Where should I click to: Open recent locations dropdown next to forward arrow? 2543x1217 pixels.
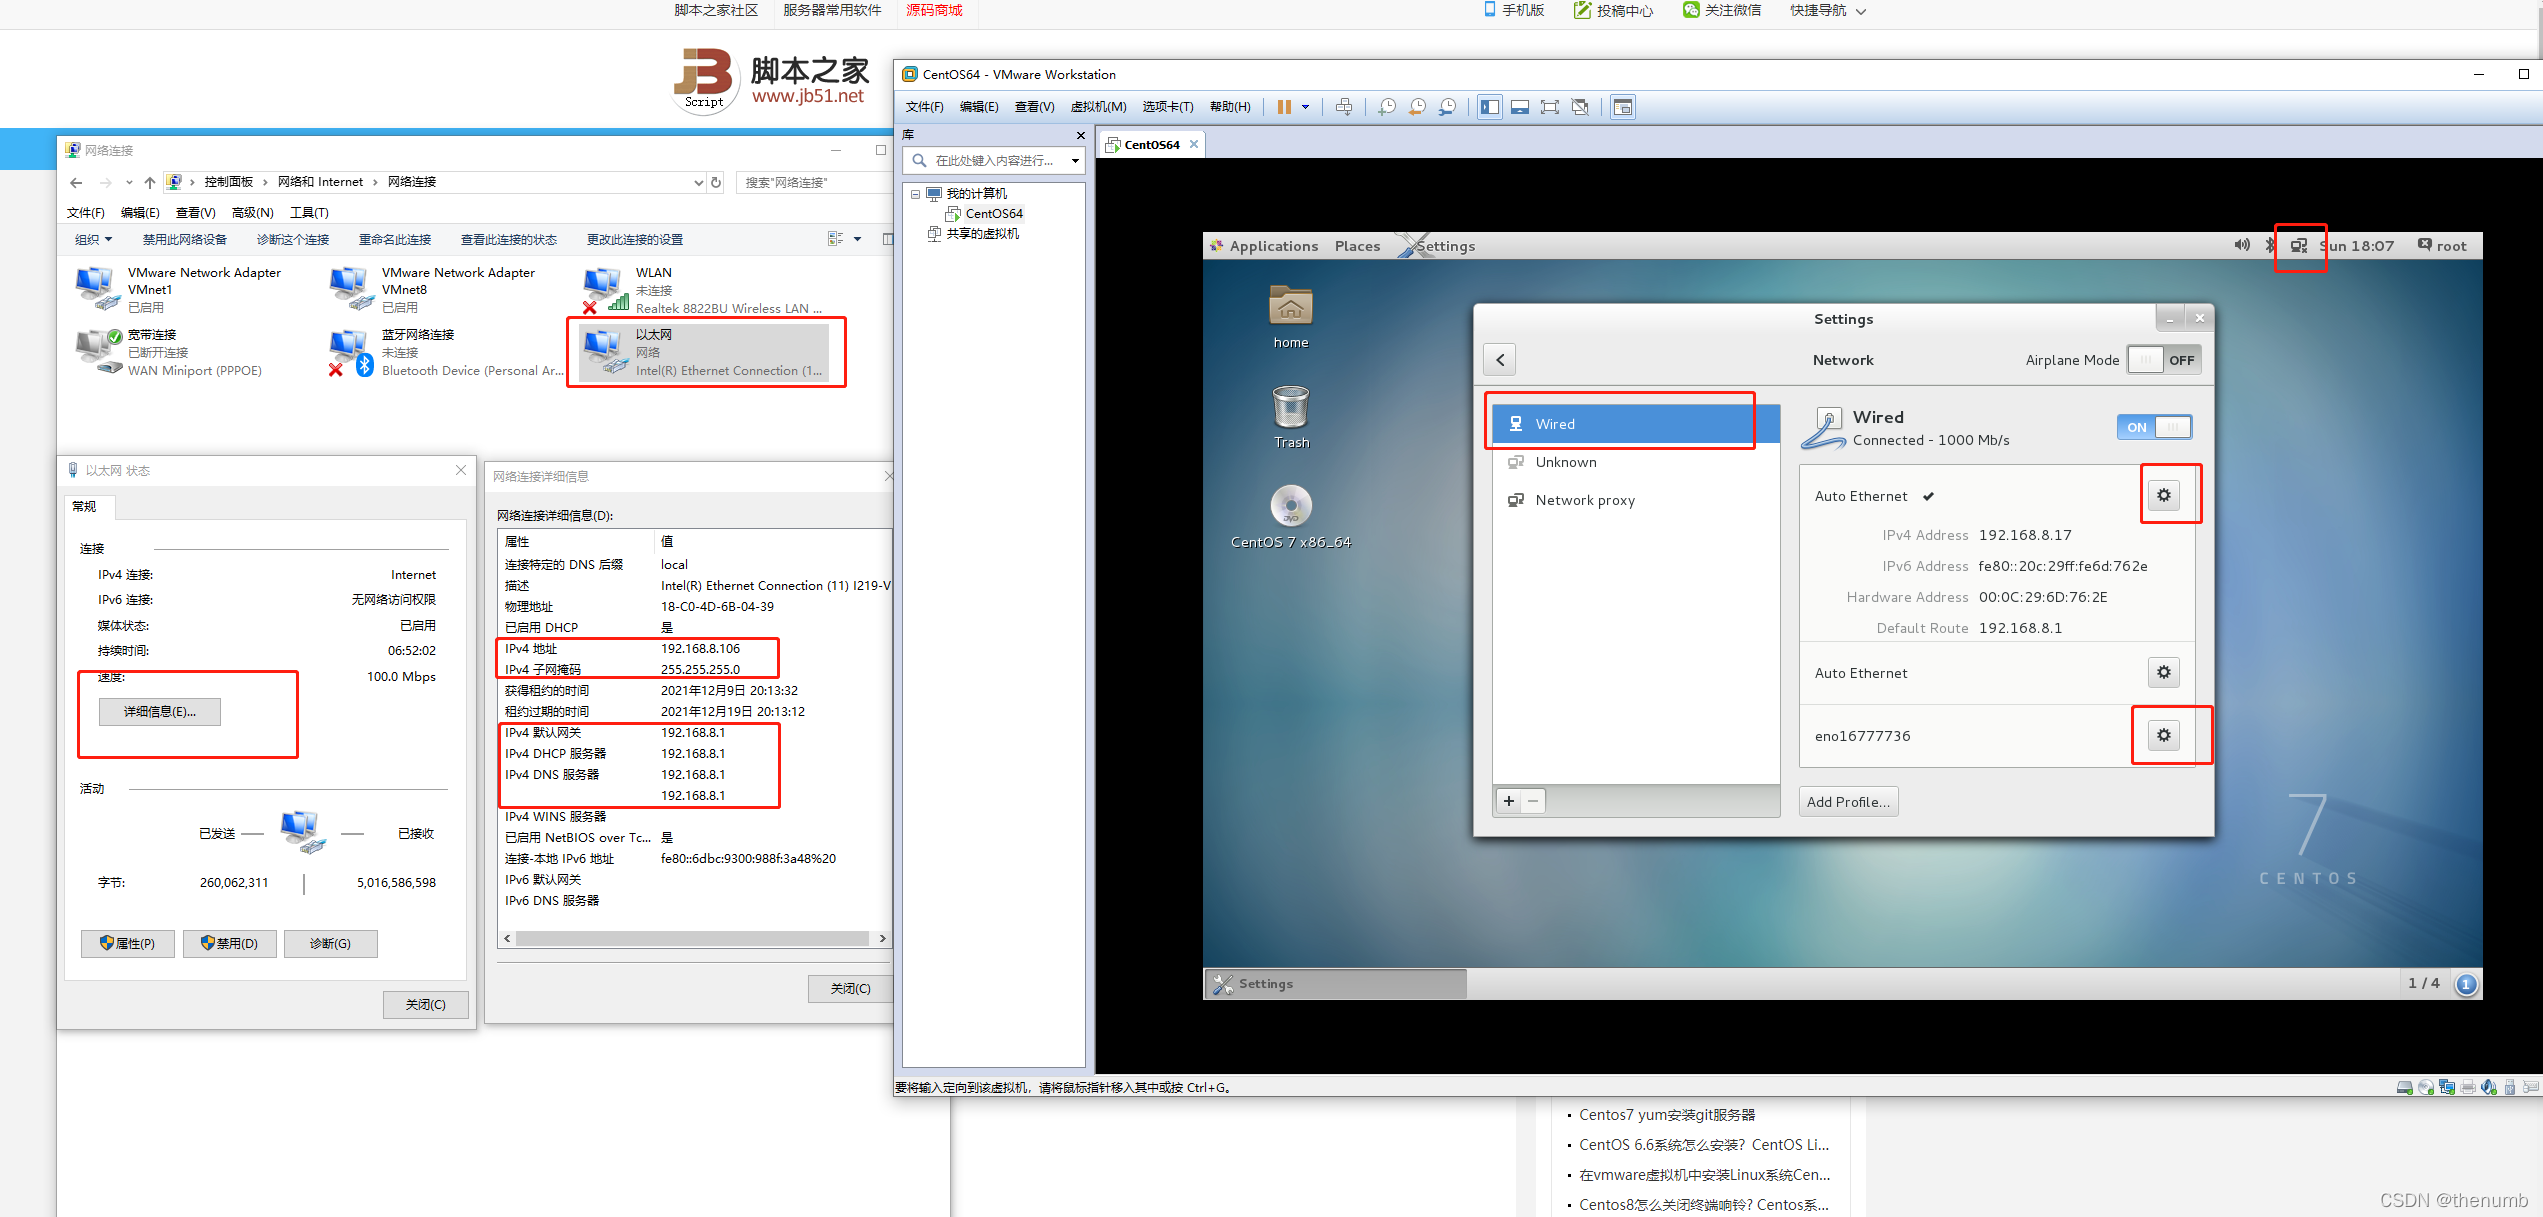[x=129, y=182]
